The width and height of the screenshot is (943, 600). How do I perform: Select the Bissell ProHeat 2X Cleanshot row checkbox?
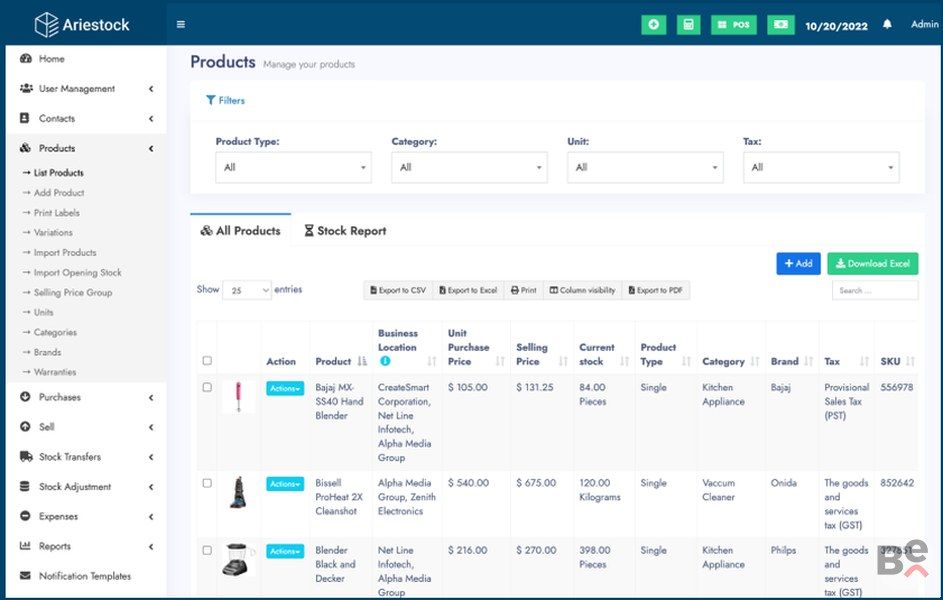(207, 483)
